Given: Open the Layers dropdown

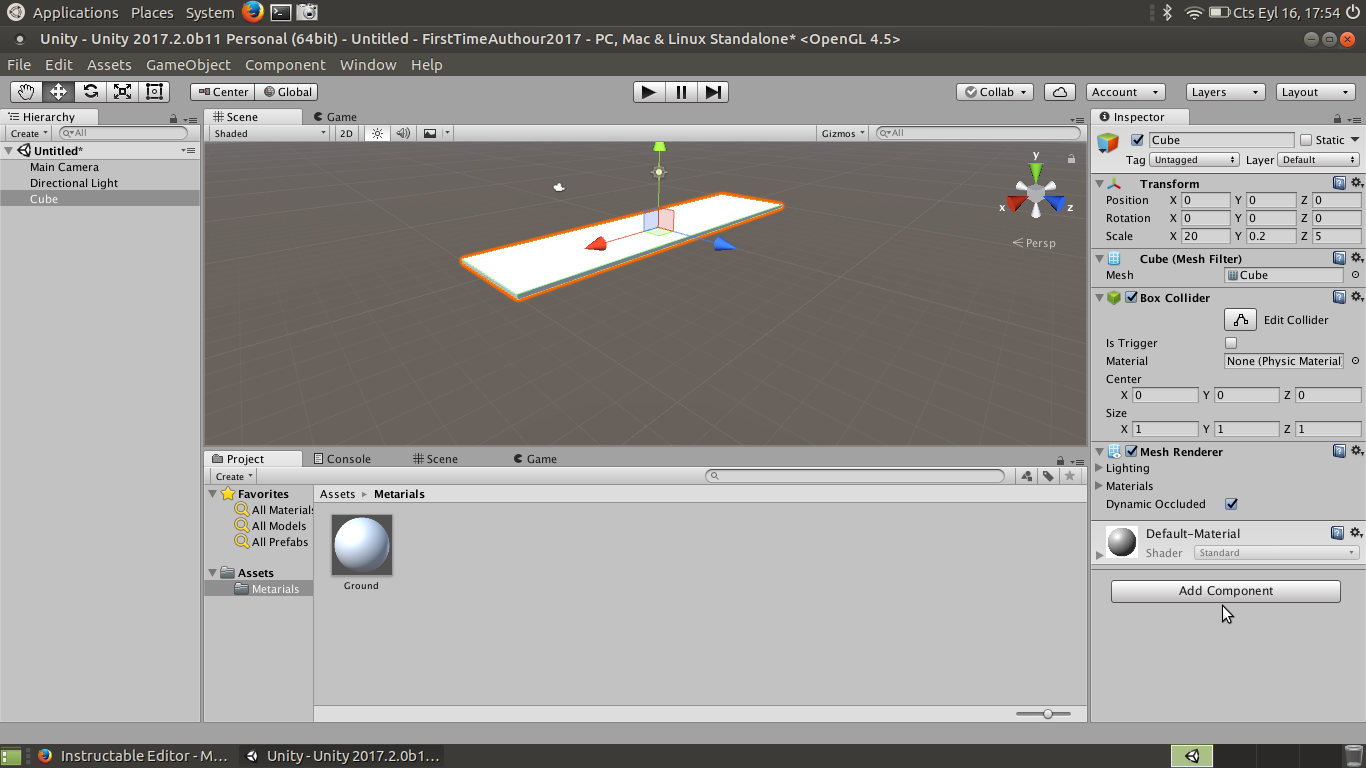Looking at the screenshot, I should pos(1225,92).
